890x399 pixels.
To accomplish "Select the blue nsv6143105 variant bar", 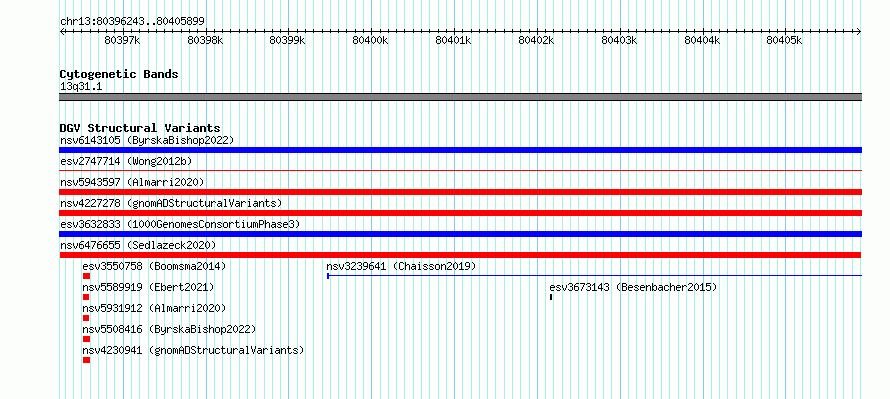I will (x=460, y=150).
